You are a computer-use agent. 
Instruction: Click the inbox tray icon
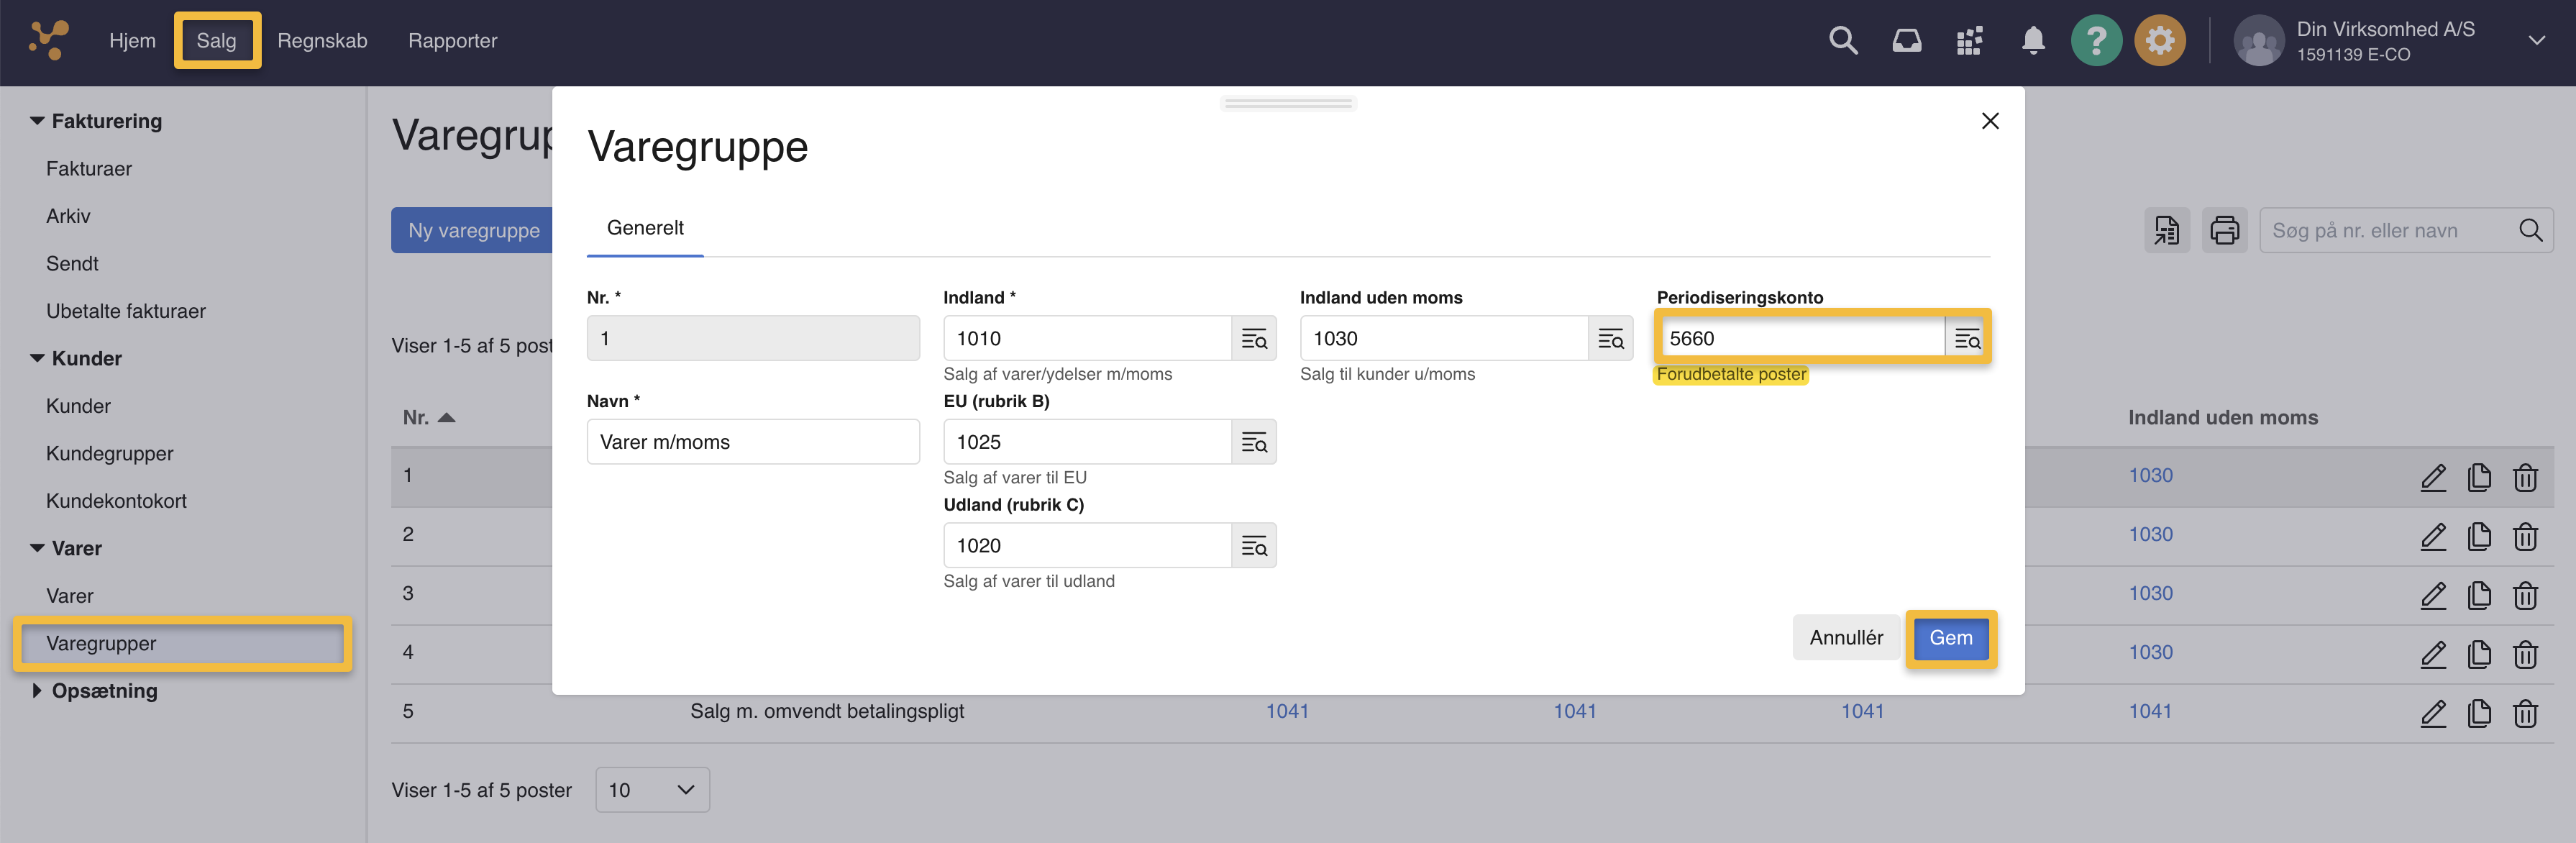1906,41
